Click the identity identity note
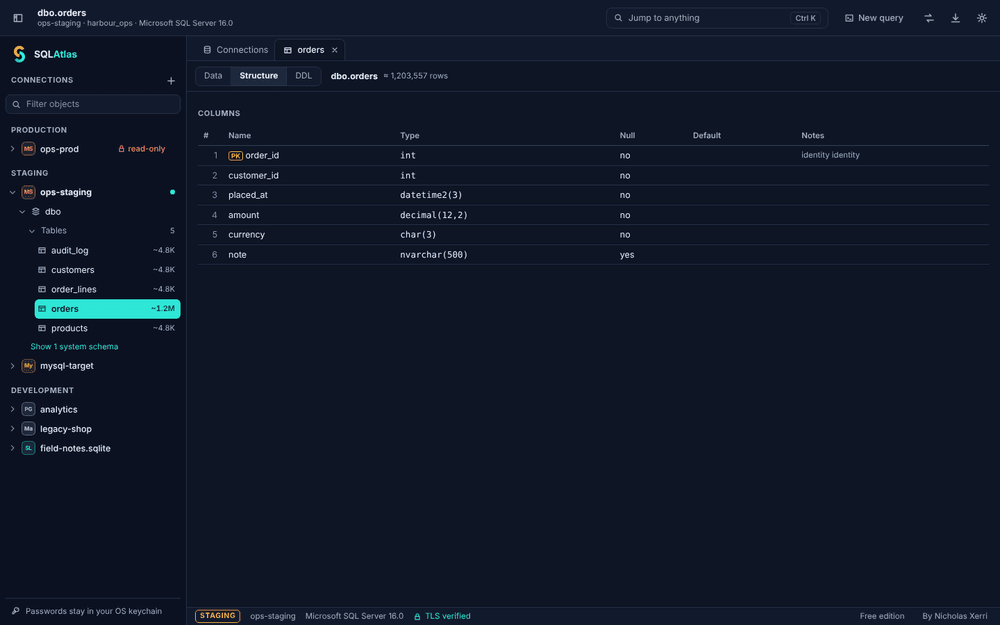1000x625 pixels. tap(830, 155)
